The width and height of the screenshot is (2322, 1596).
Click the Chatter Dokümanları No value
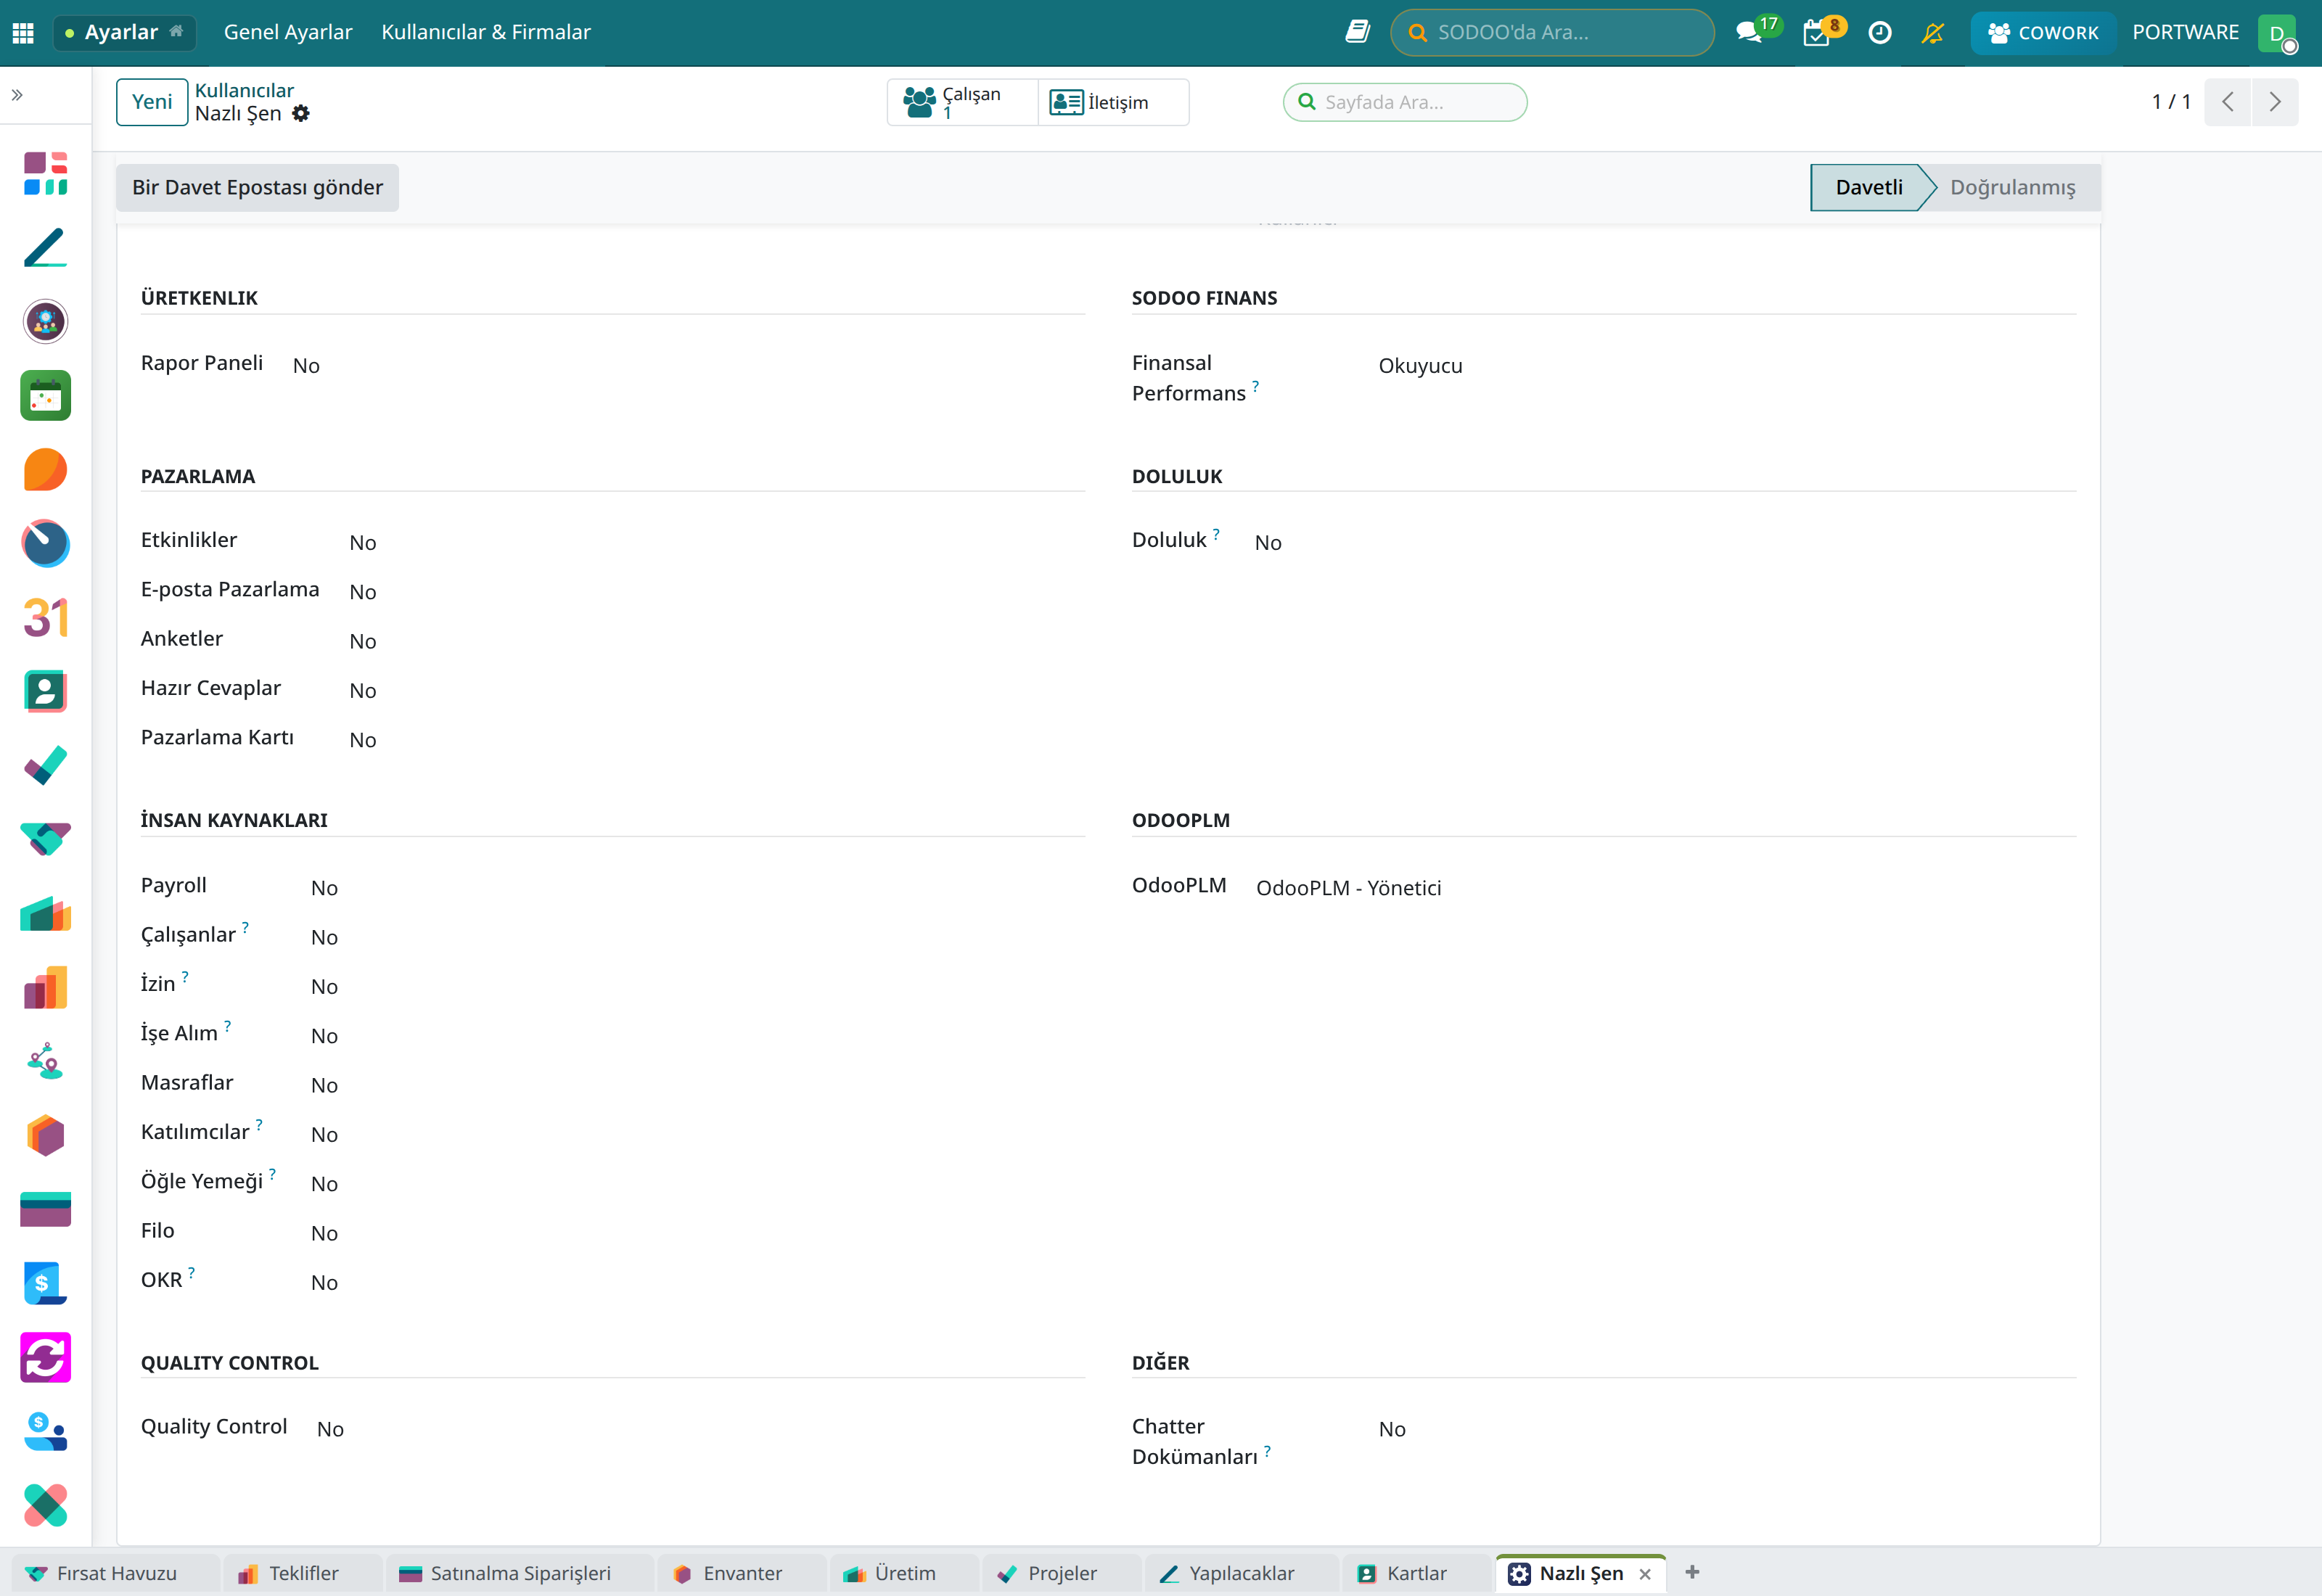pyautogui.click(x=1392, y=1429)
